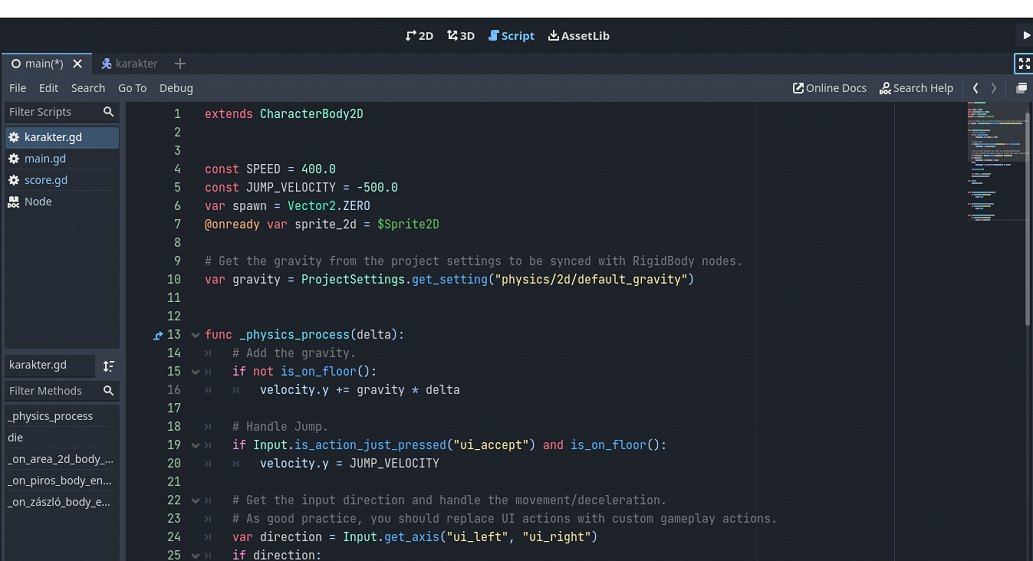
Task: Go to next script with forward arrow
Action: (x=993, y=88)
